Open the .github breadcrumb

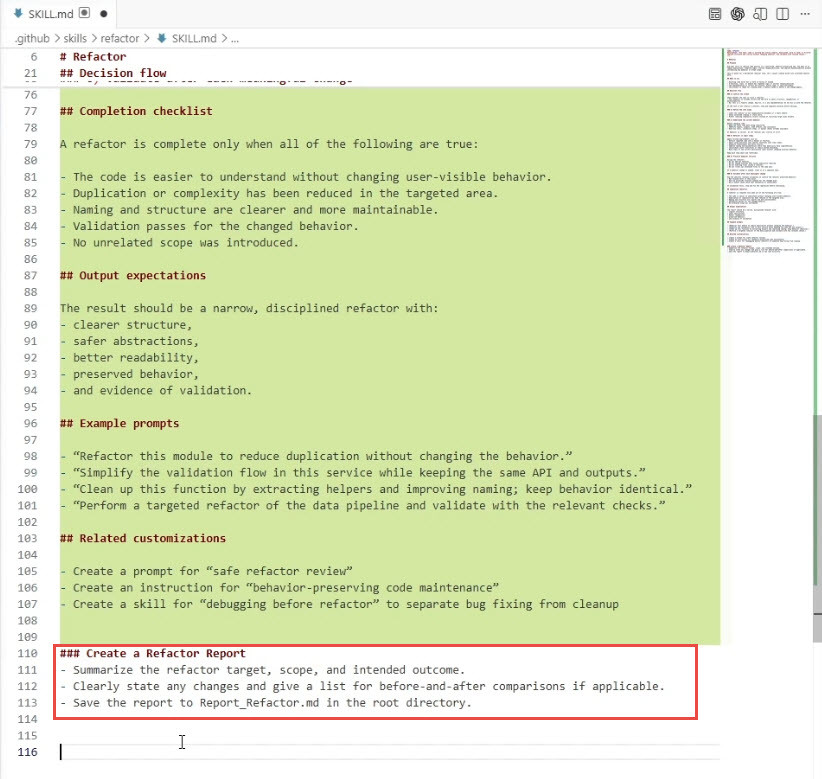31,38
